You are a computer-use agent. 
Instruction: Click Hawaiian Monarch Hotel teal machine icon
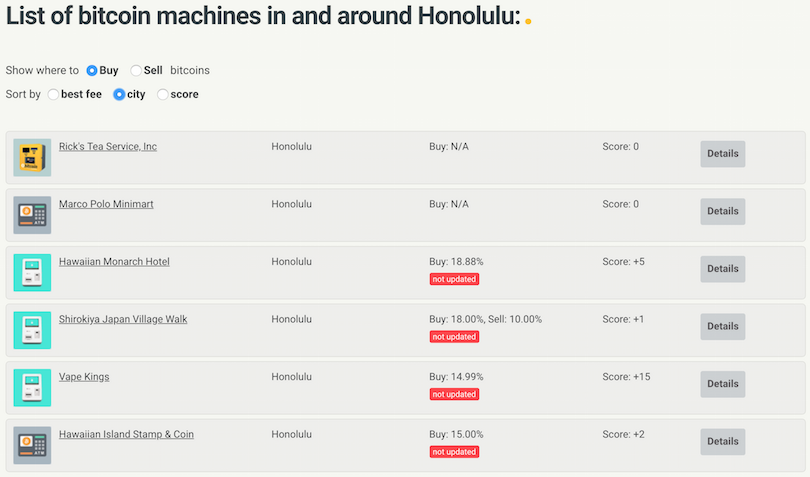pyautogui.click(x=32, y=272)
